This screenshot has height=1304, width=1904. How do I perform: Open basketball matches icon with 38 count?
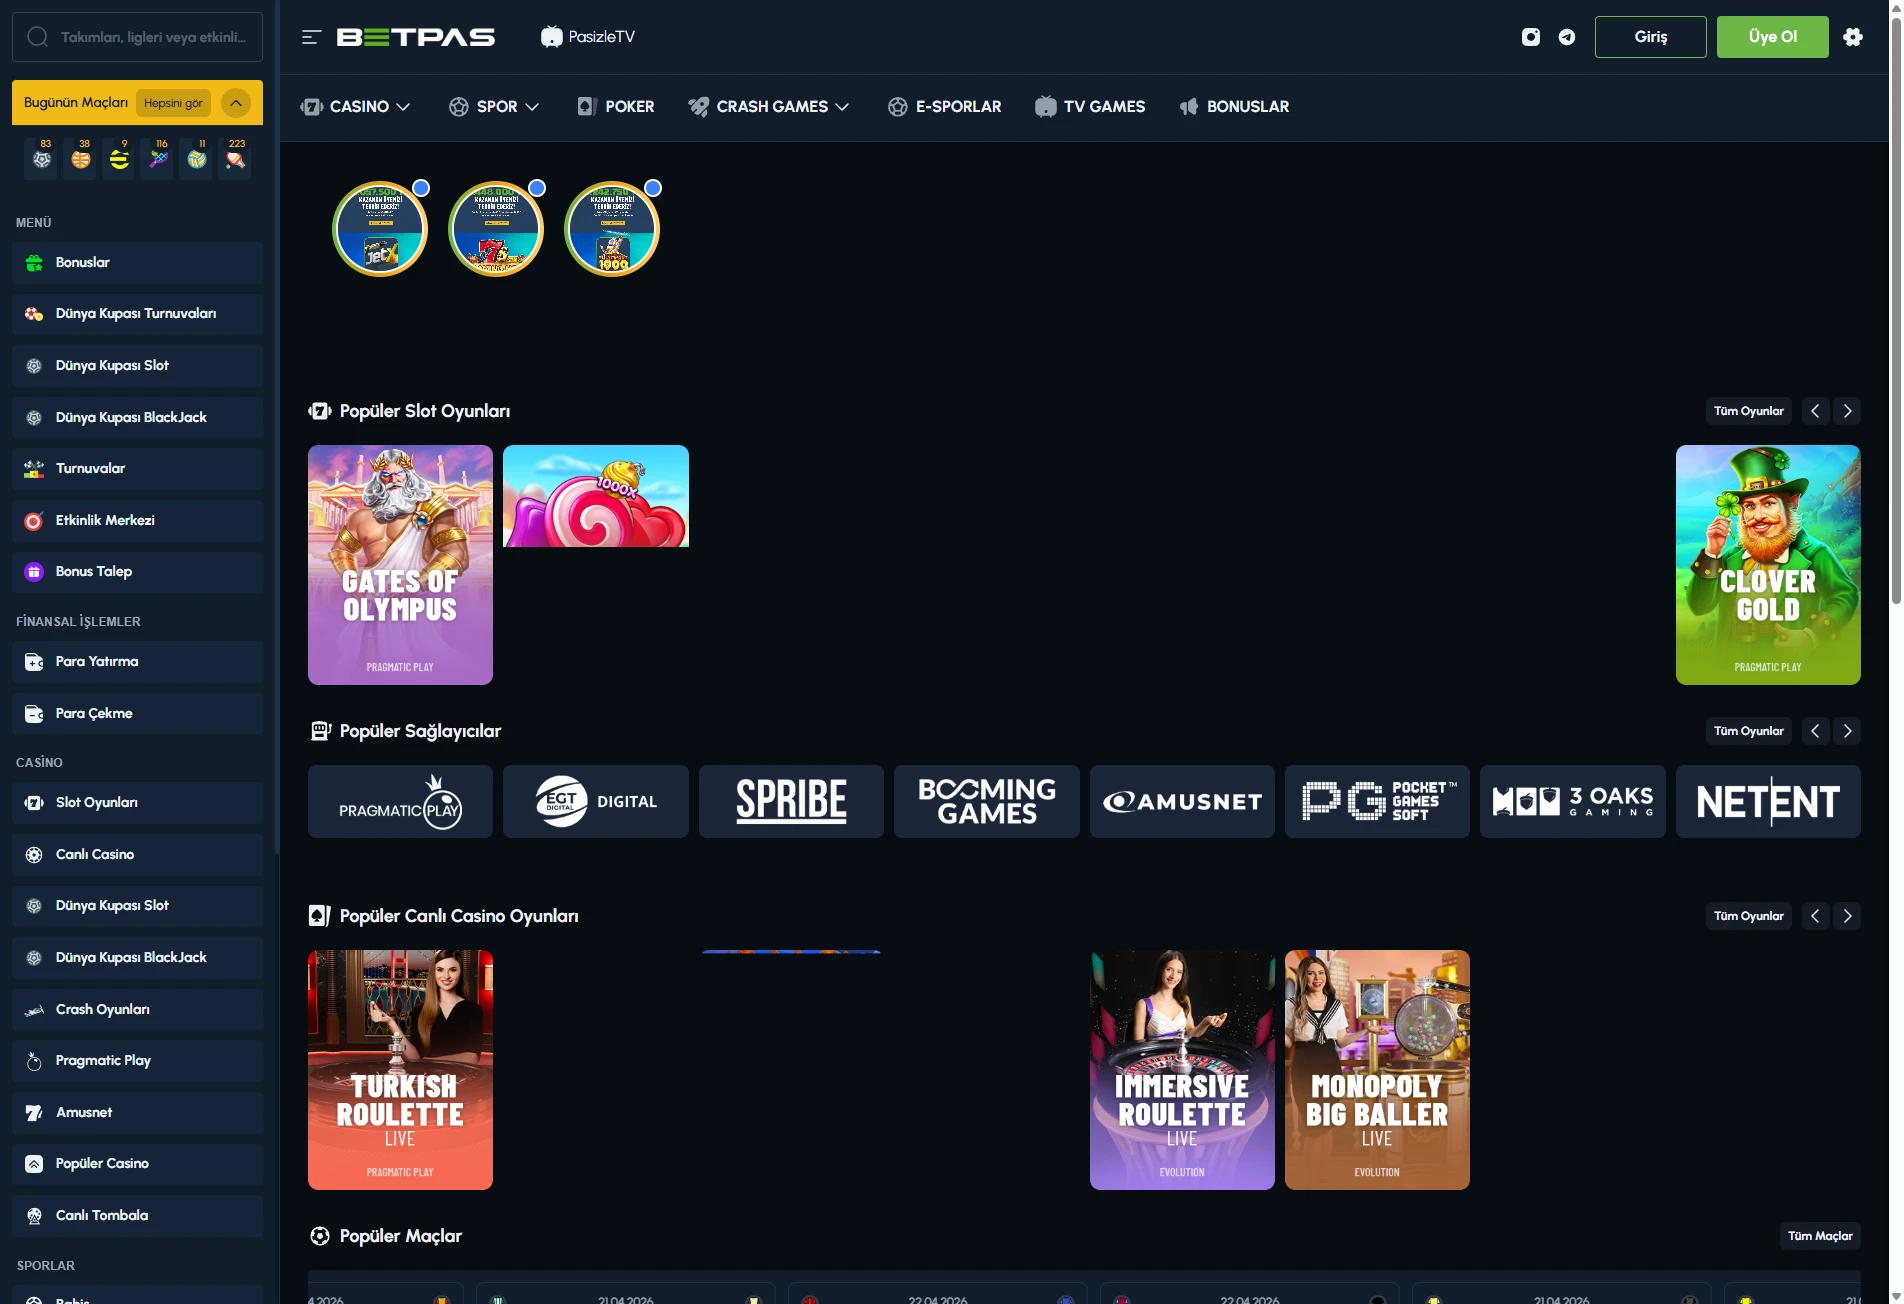(81, 158)
